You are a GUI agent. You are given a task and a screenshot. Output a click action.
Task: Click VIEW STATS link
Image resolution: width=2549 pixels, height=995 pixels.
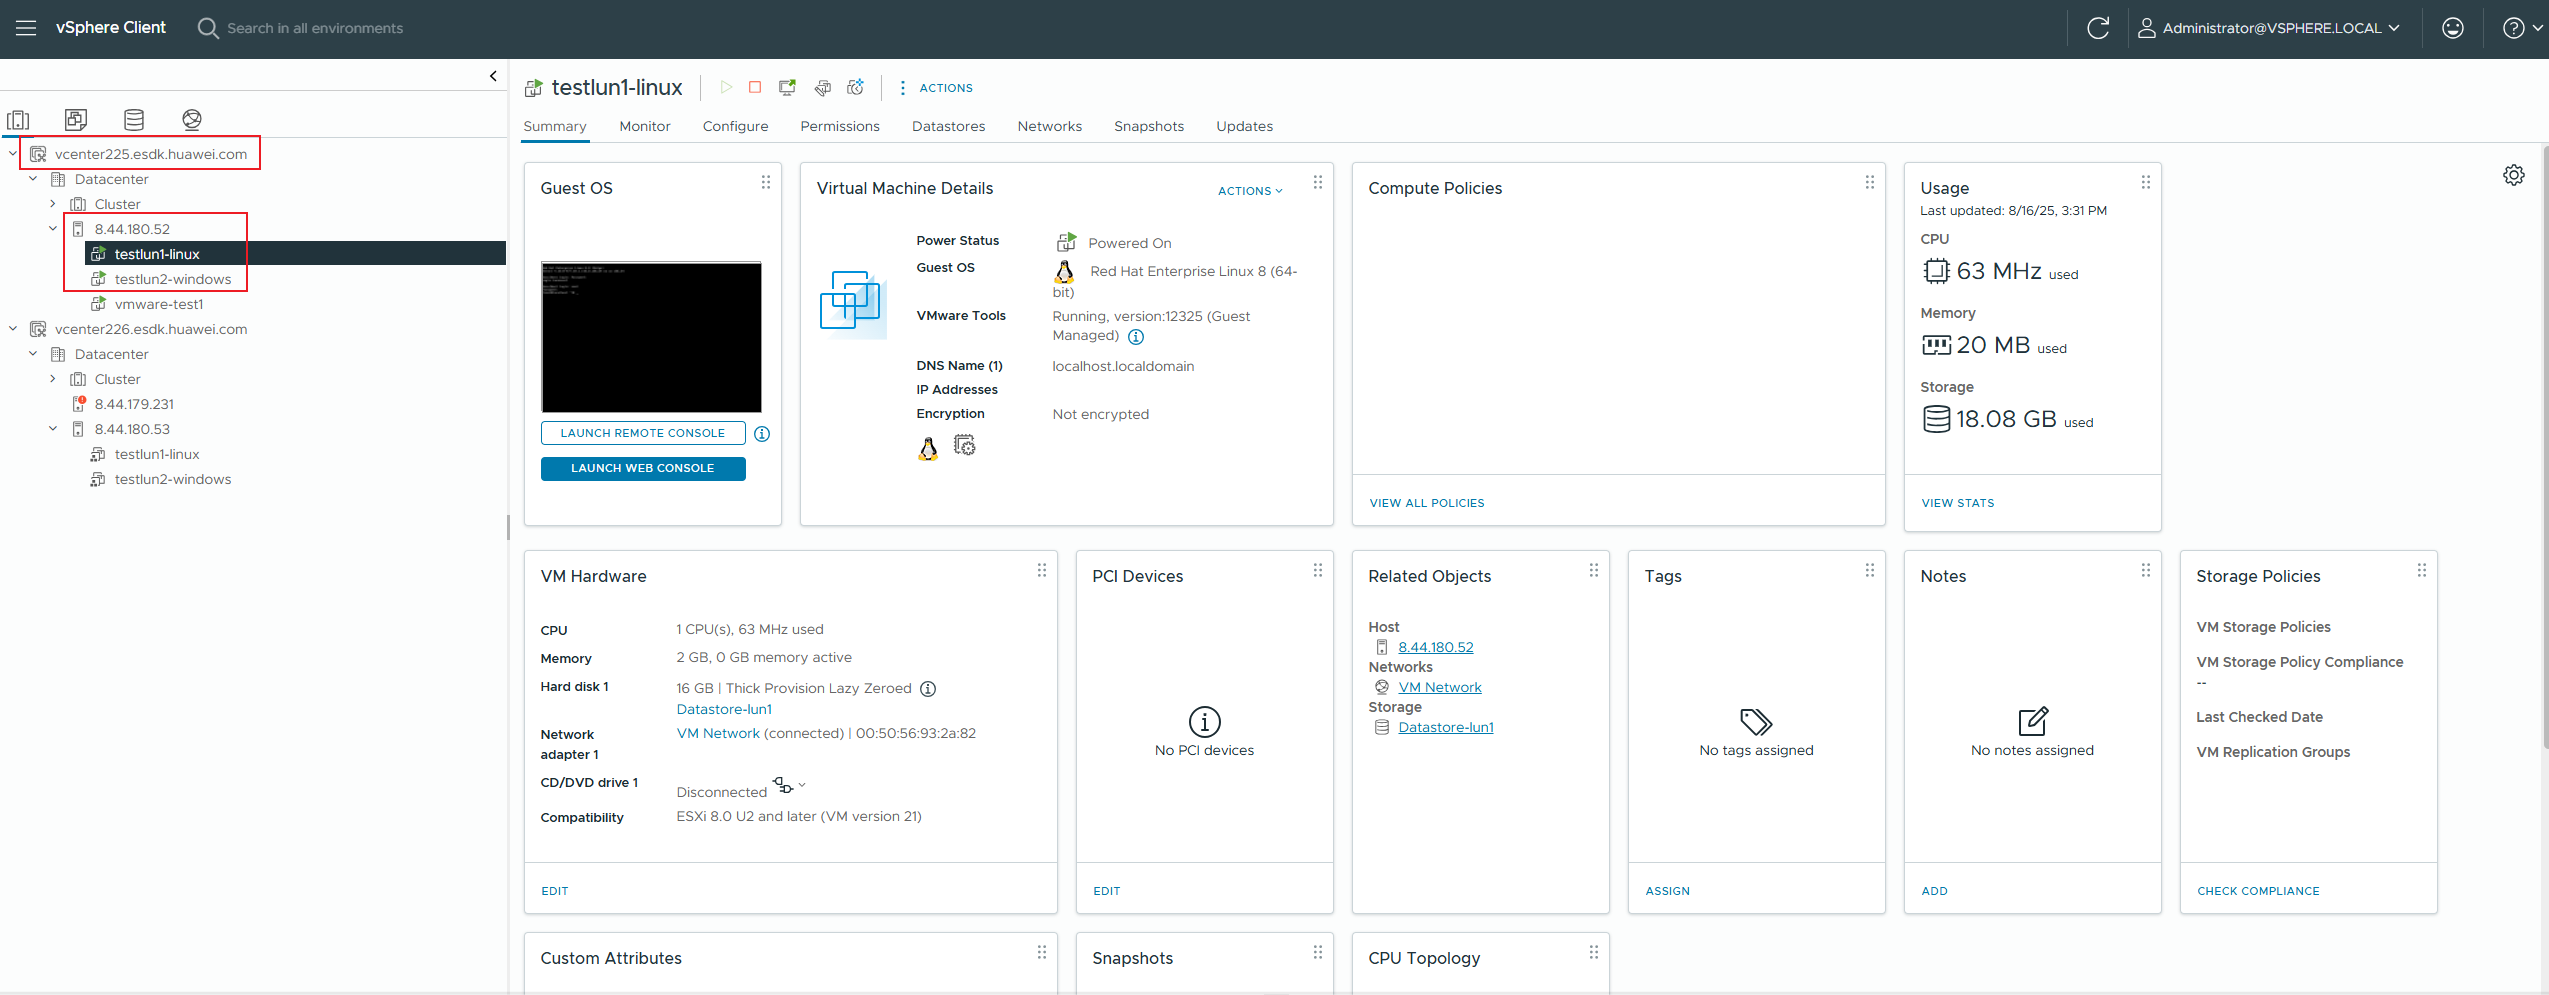pyautogui.click(x=1957, y=503)
